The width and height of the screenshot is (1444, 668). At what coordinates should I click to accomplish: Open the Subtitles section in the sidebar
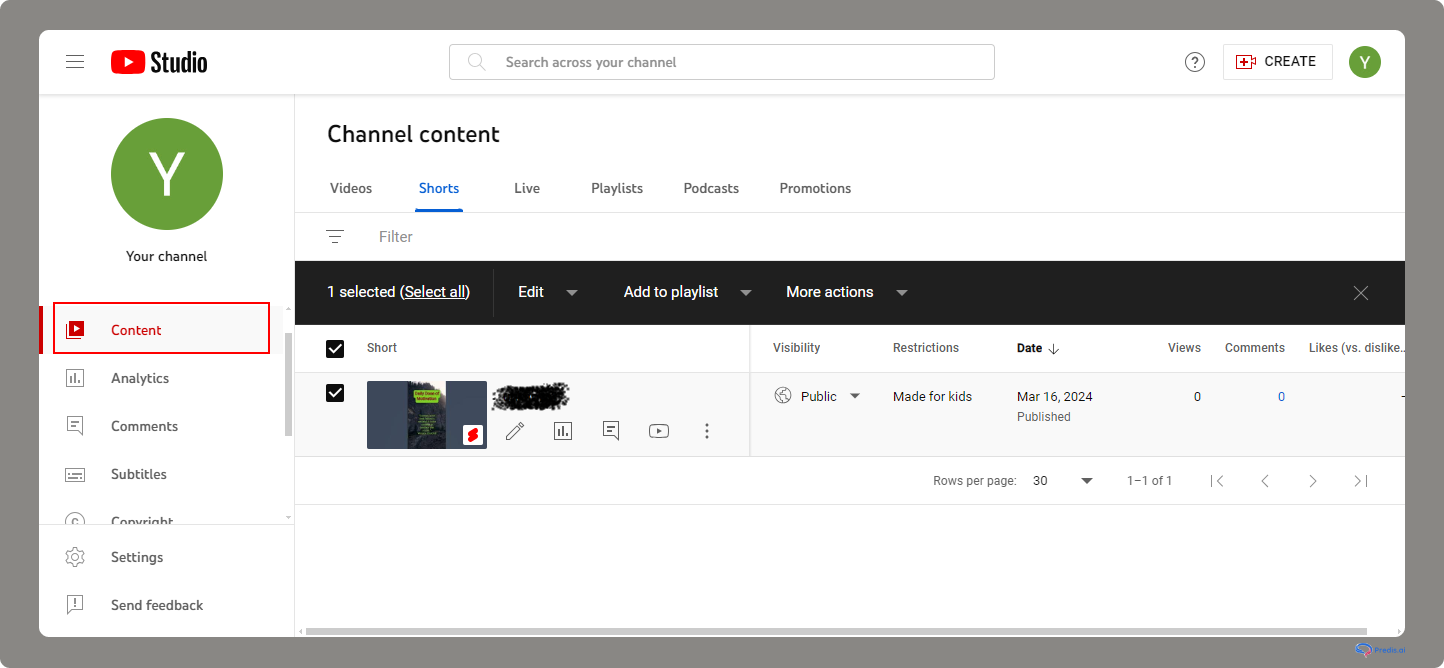(x=139, y=474)
